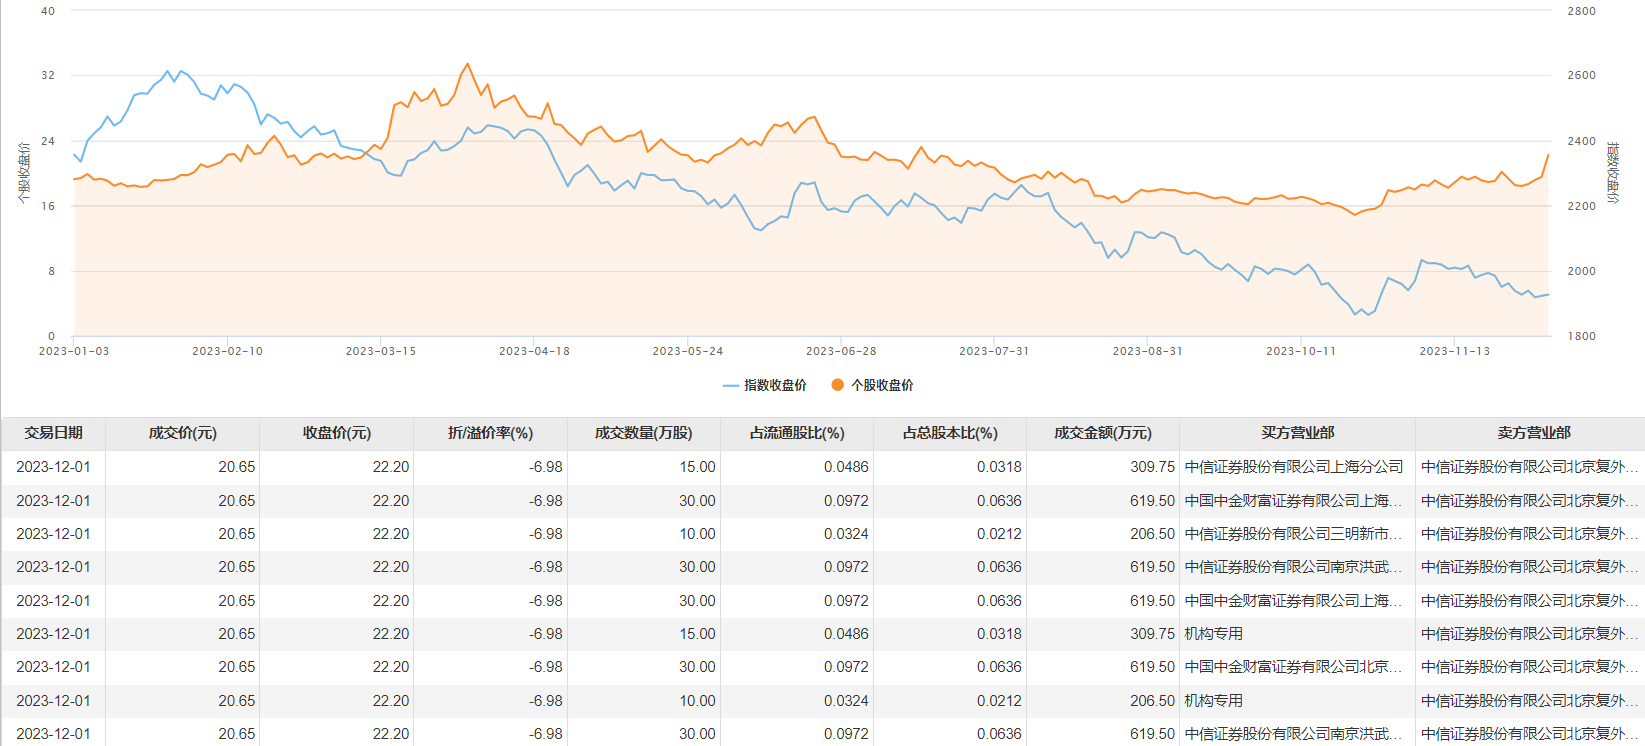Open the first row's seller branch link
The image size is (1645, 746).
pos(1529,467)
